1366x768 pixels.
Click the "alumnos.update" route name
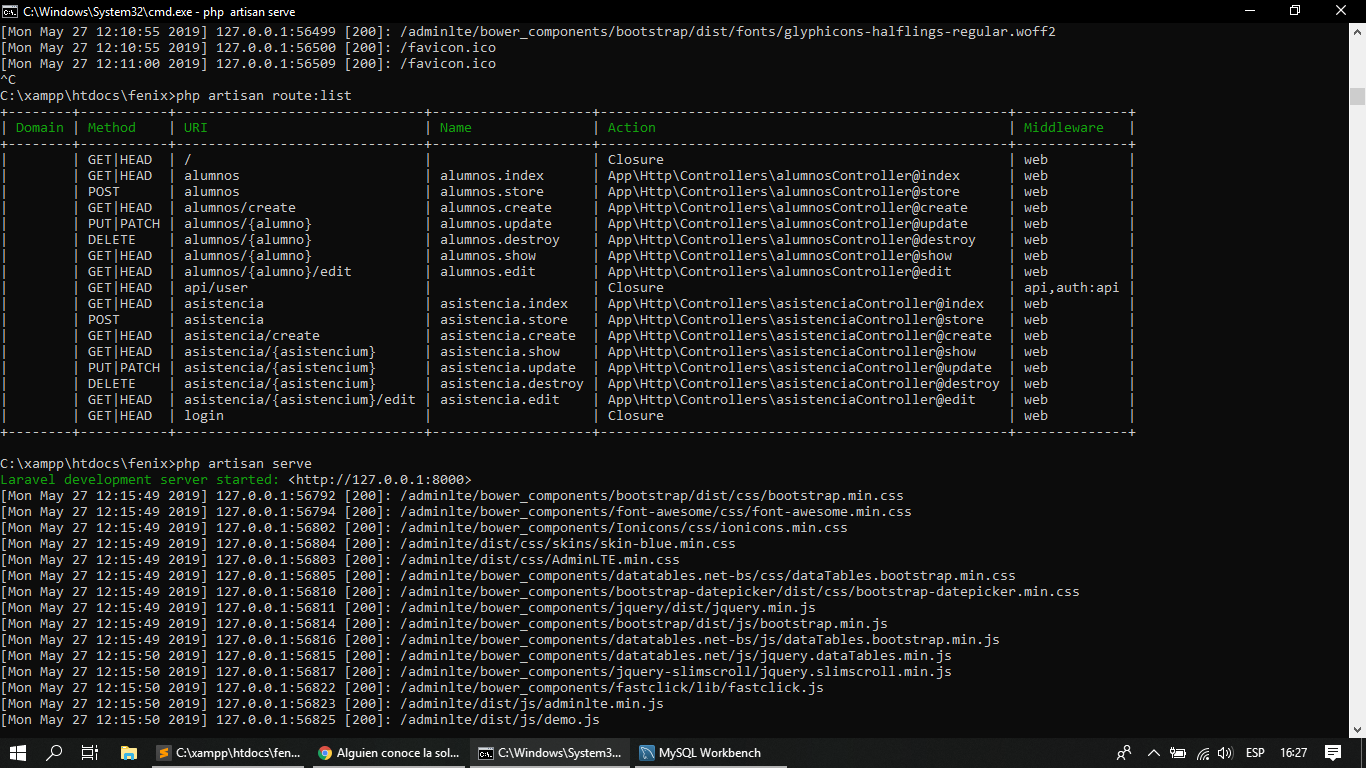click(x=496, y=223)
